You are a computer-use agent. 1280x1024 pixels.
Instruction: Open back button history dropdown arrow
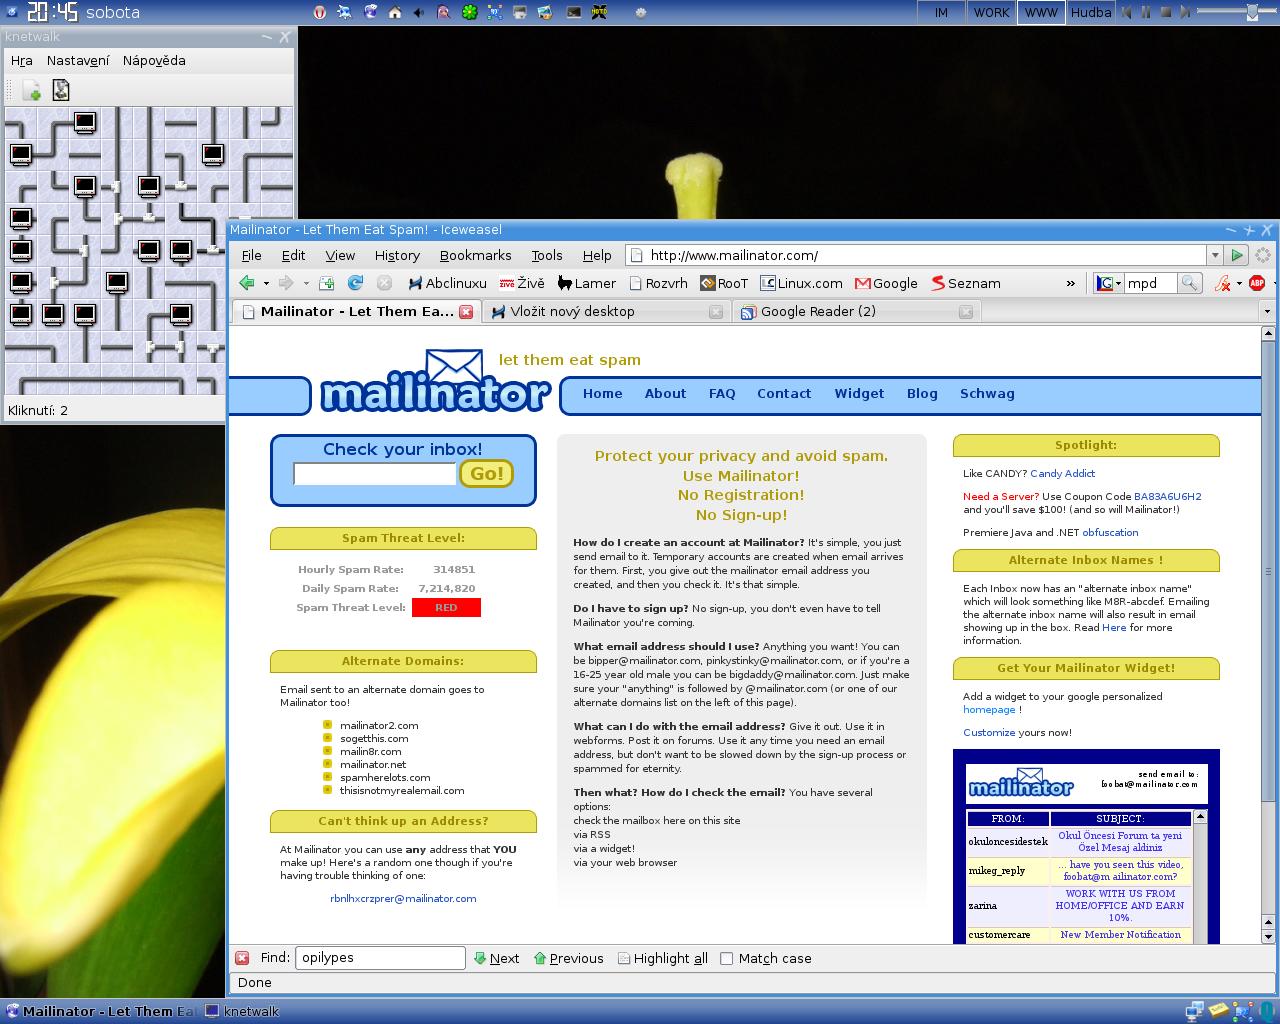(x=266, y=283)
